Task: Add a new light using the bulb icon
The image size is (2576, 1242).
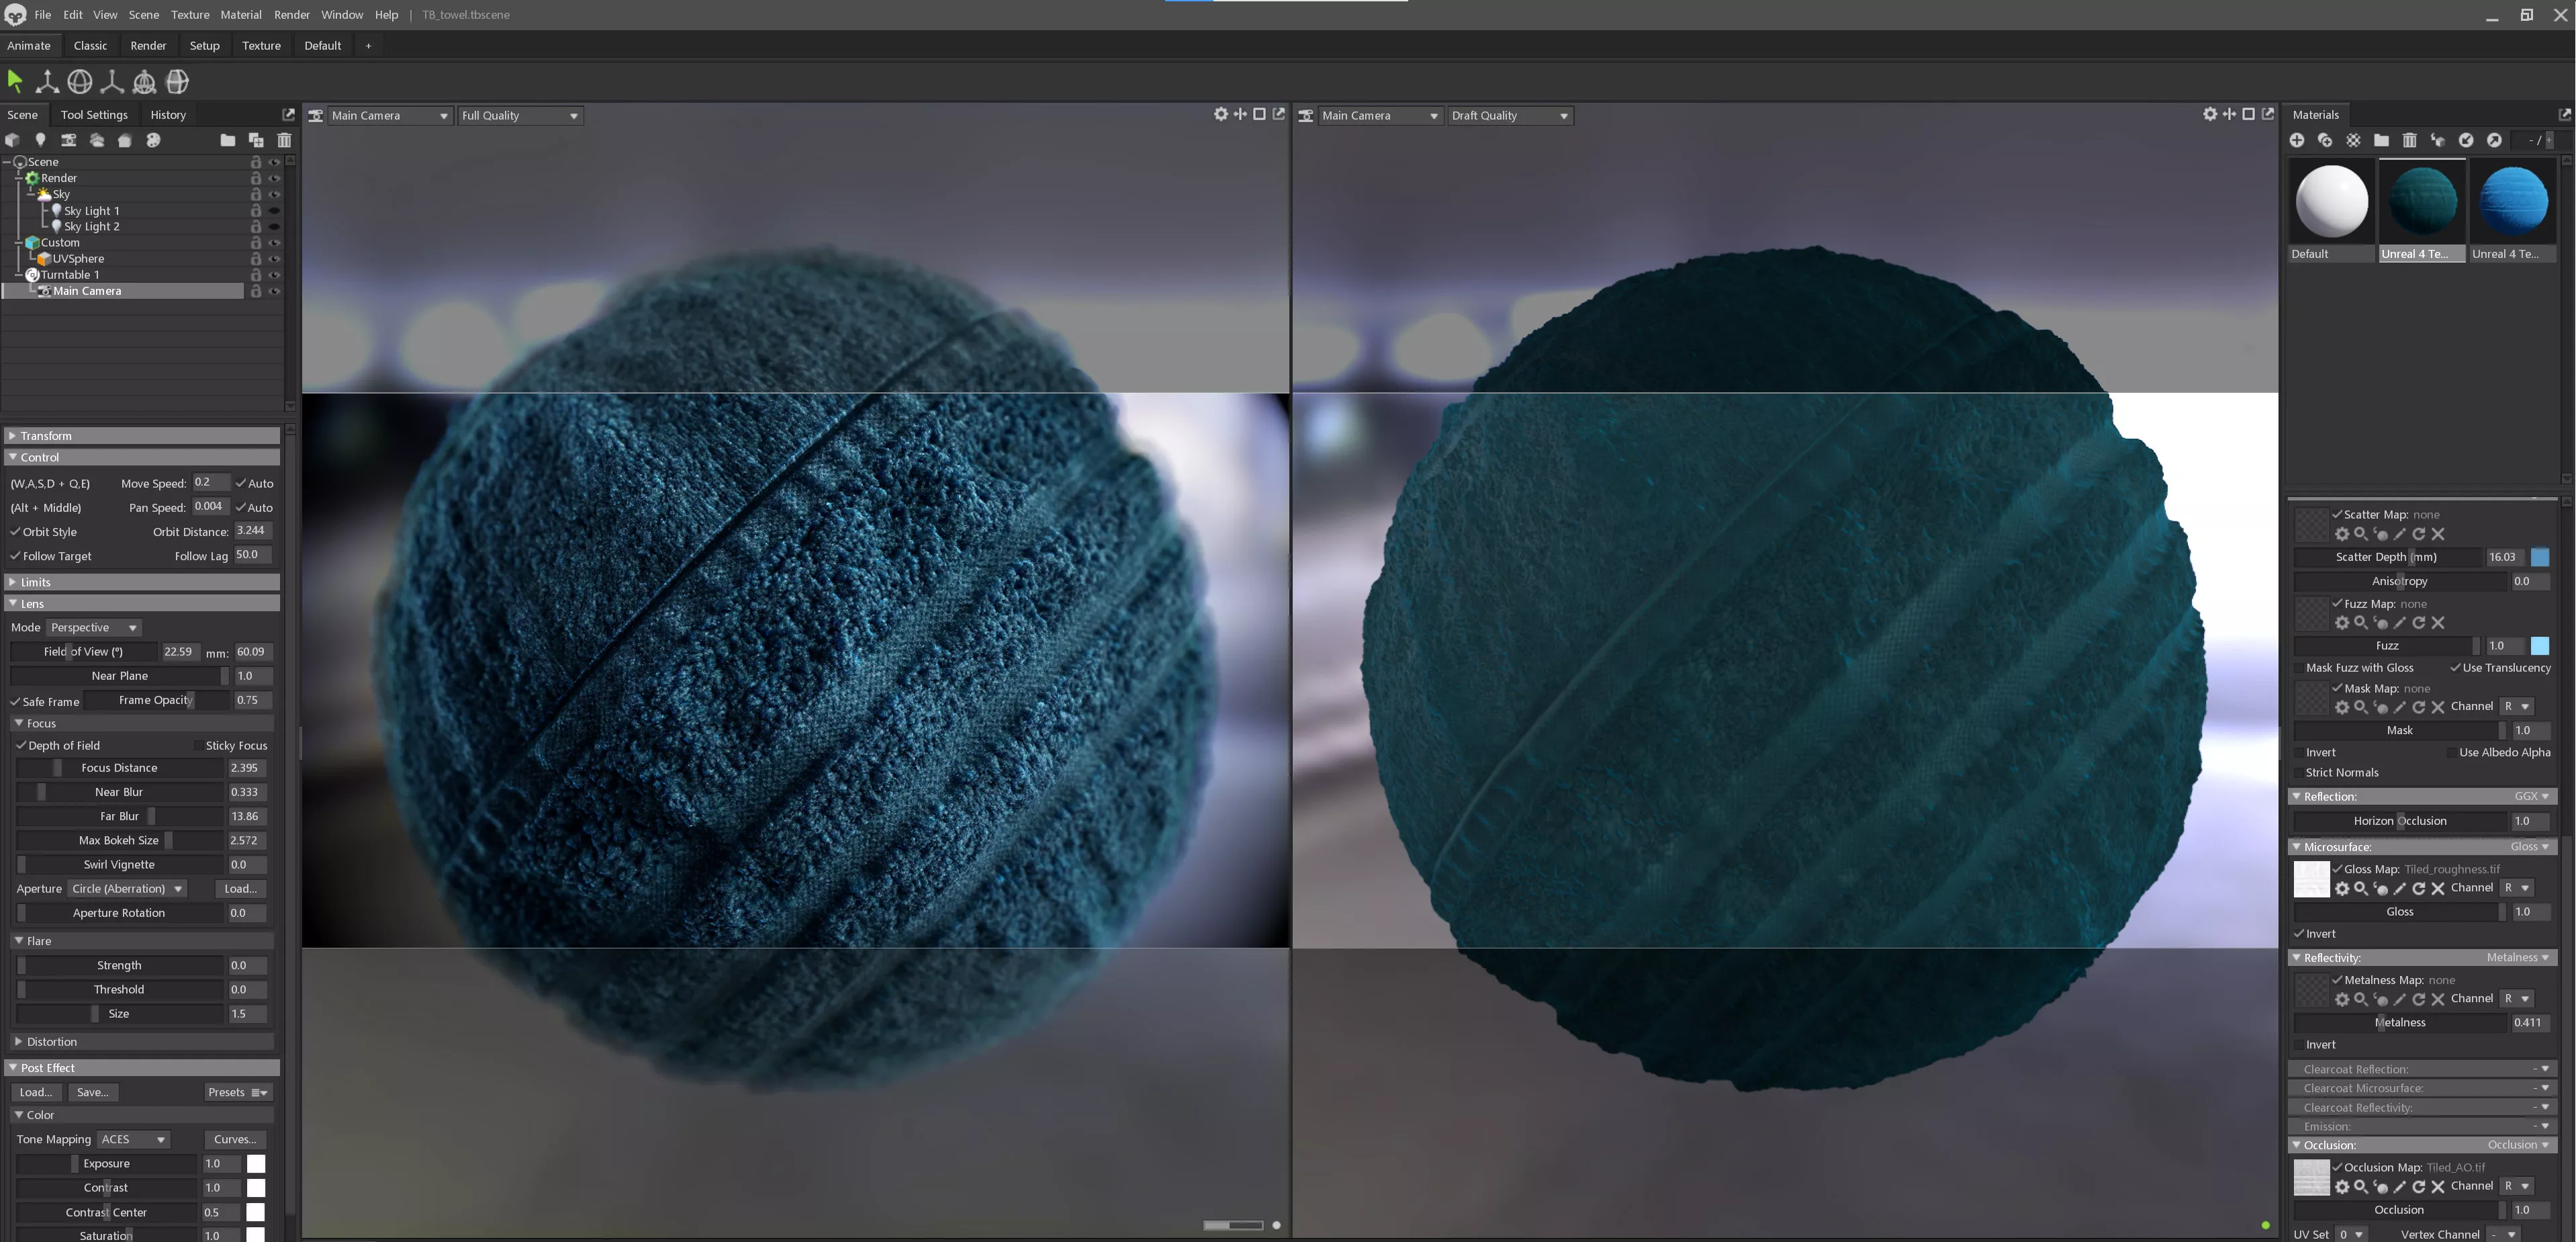Action: click(40, 140)
